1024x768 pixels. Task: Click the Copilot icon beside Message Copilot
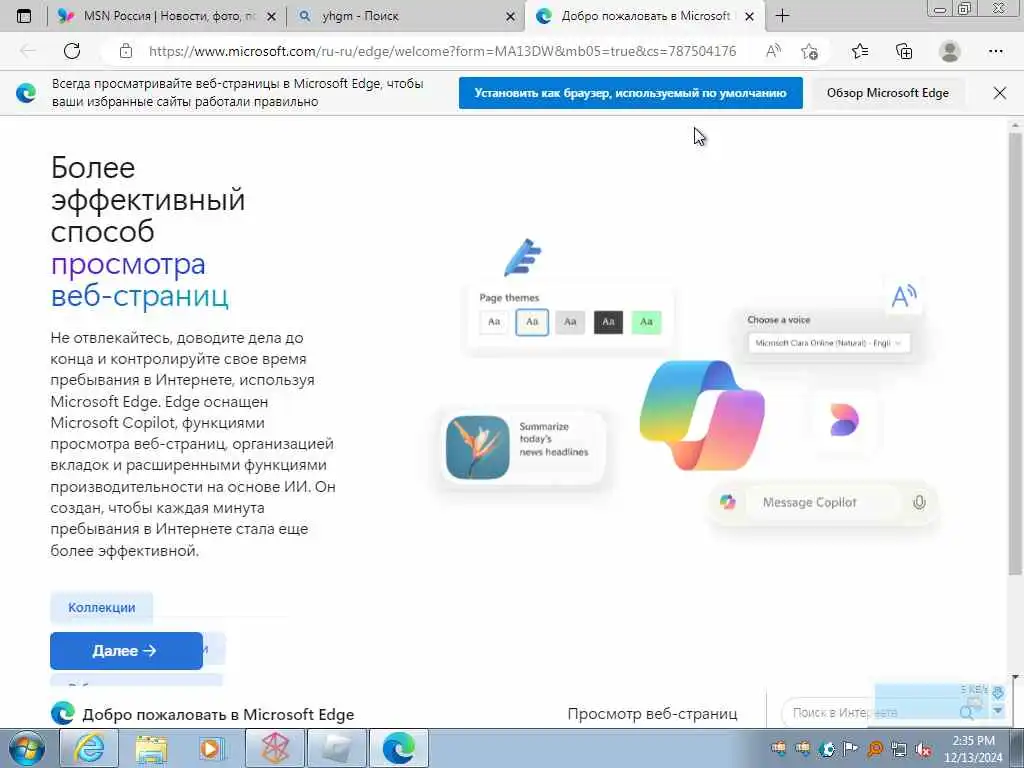[728, 502]
